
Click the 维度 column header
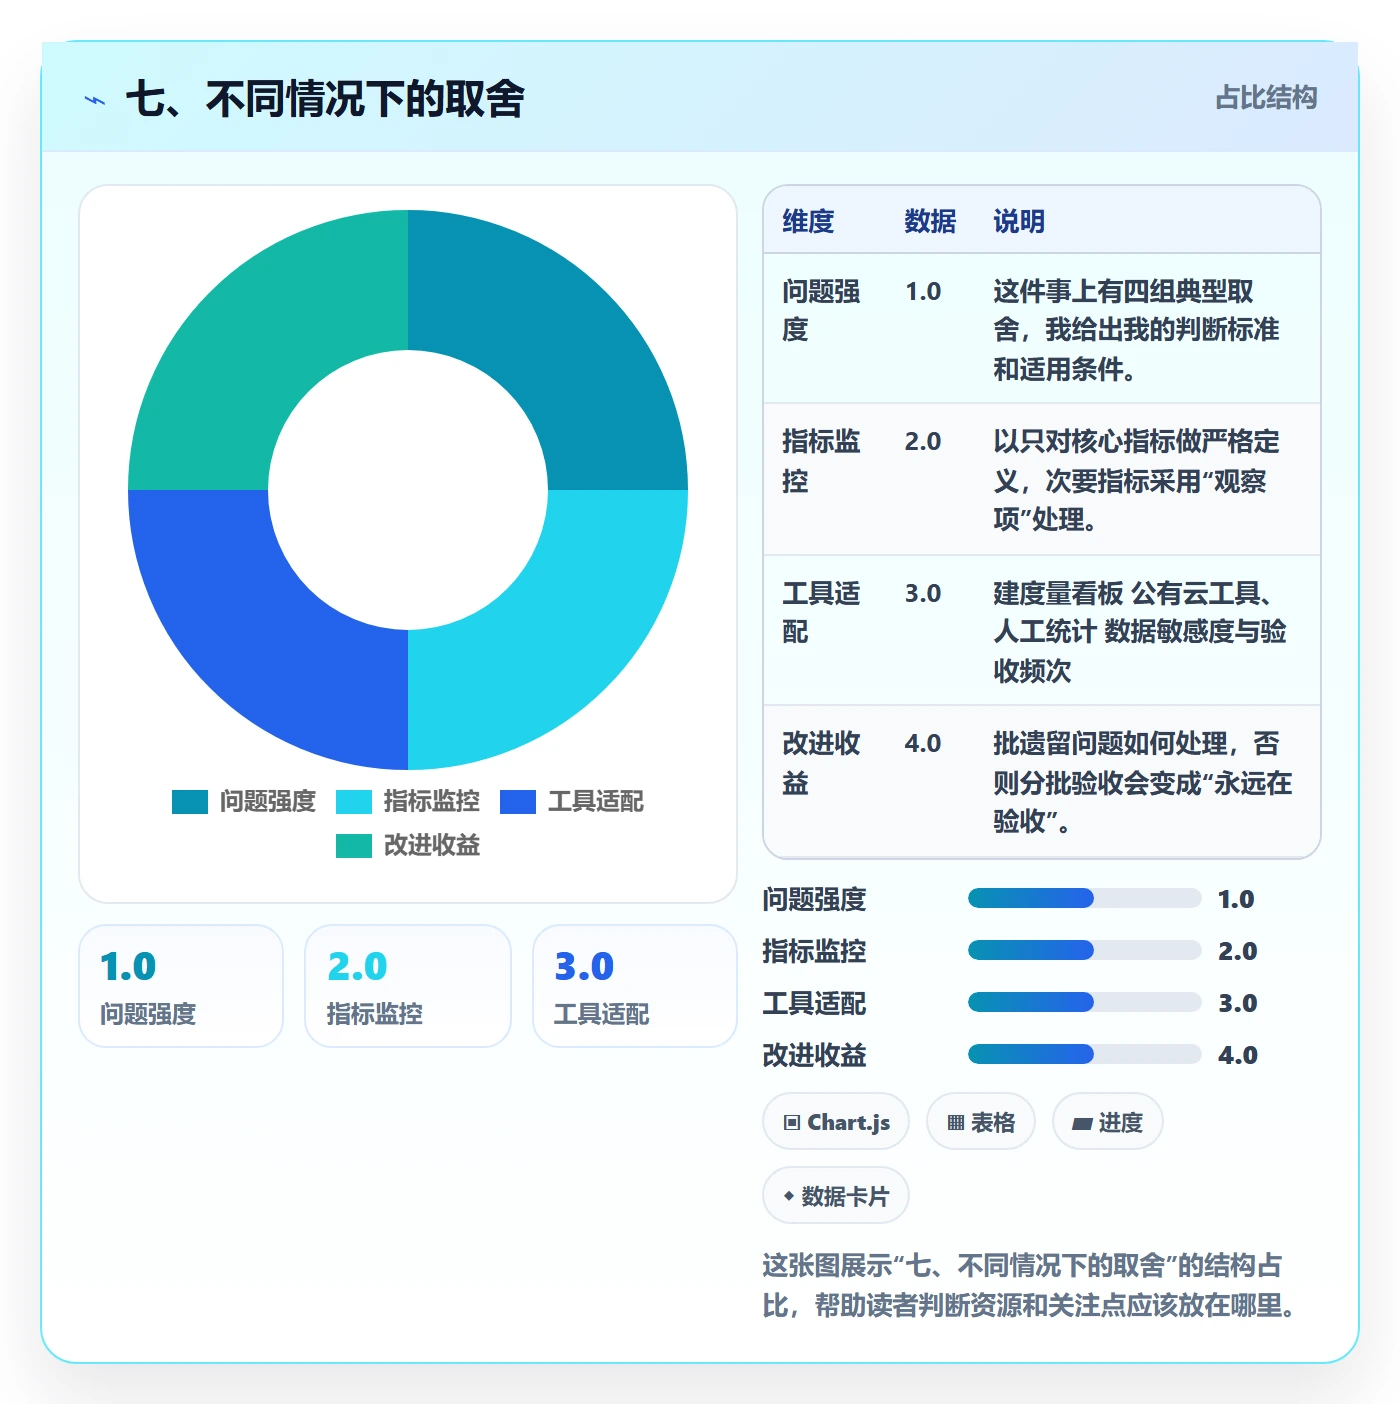pyautogui.click(x=808, y=221)
